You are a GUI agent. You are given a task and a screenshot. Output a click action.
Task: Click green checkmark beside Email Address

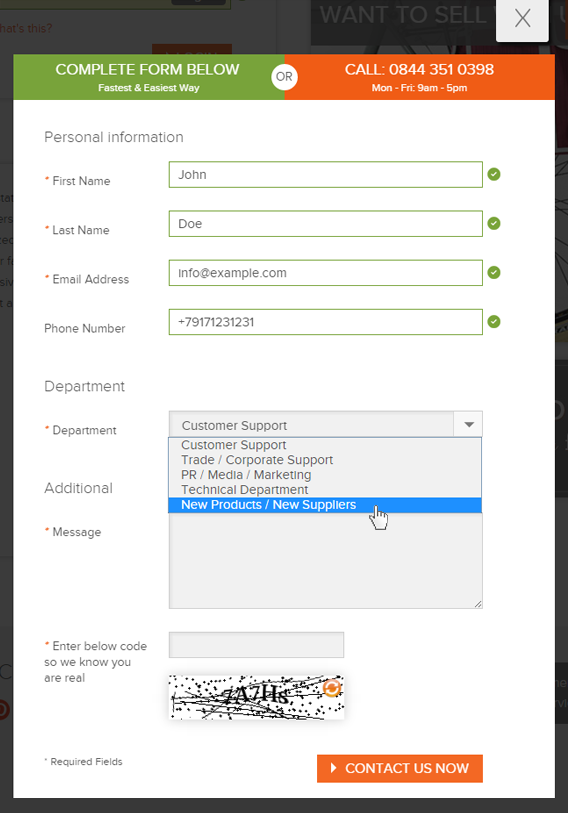[494, 273]
